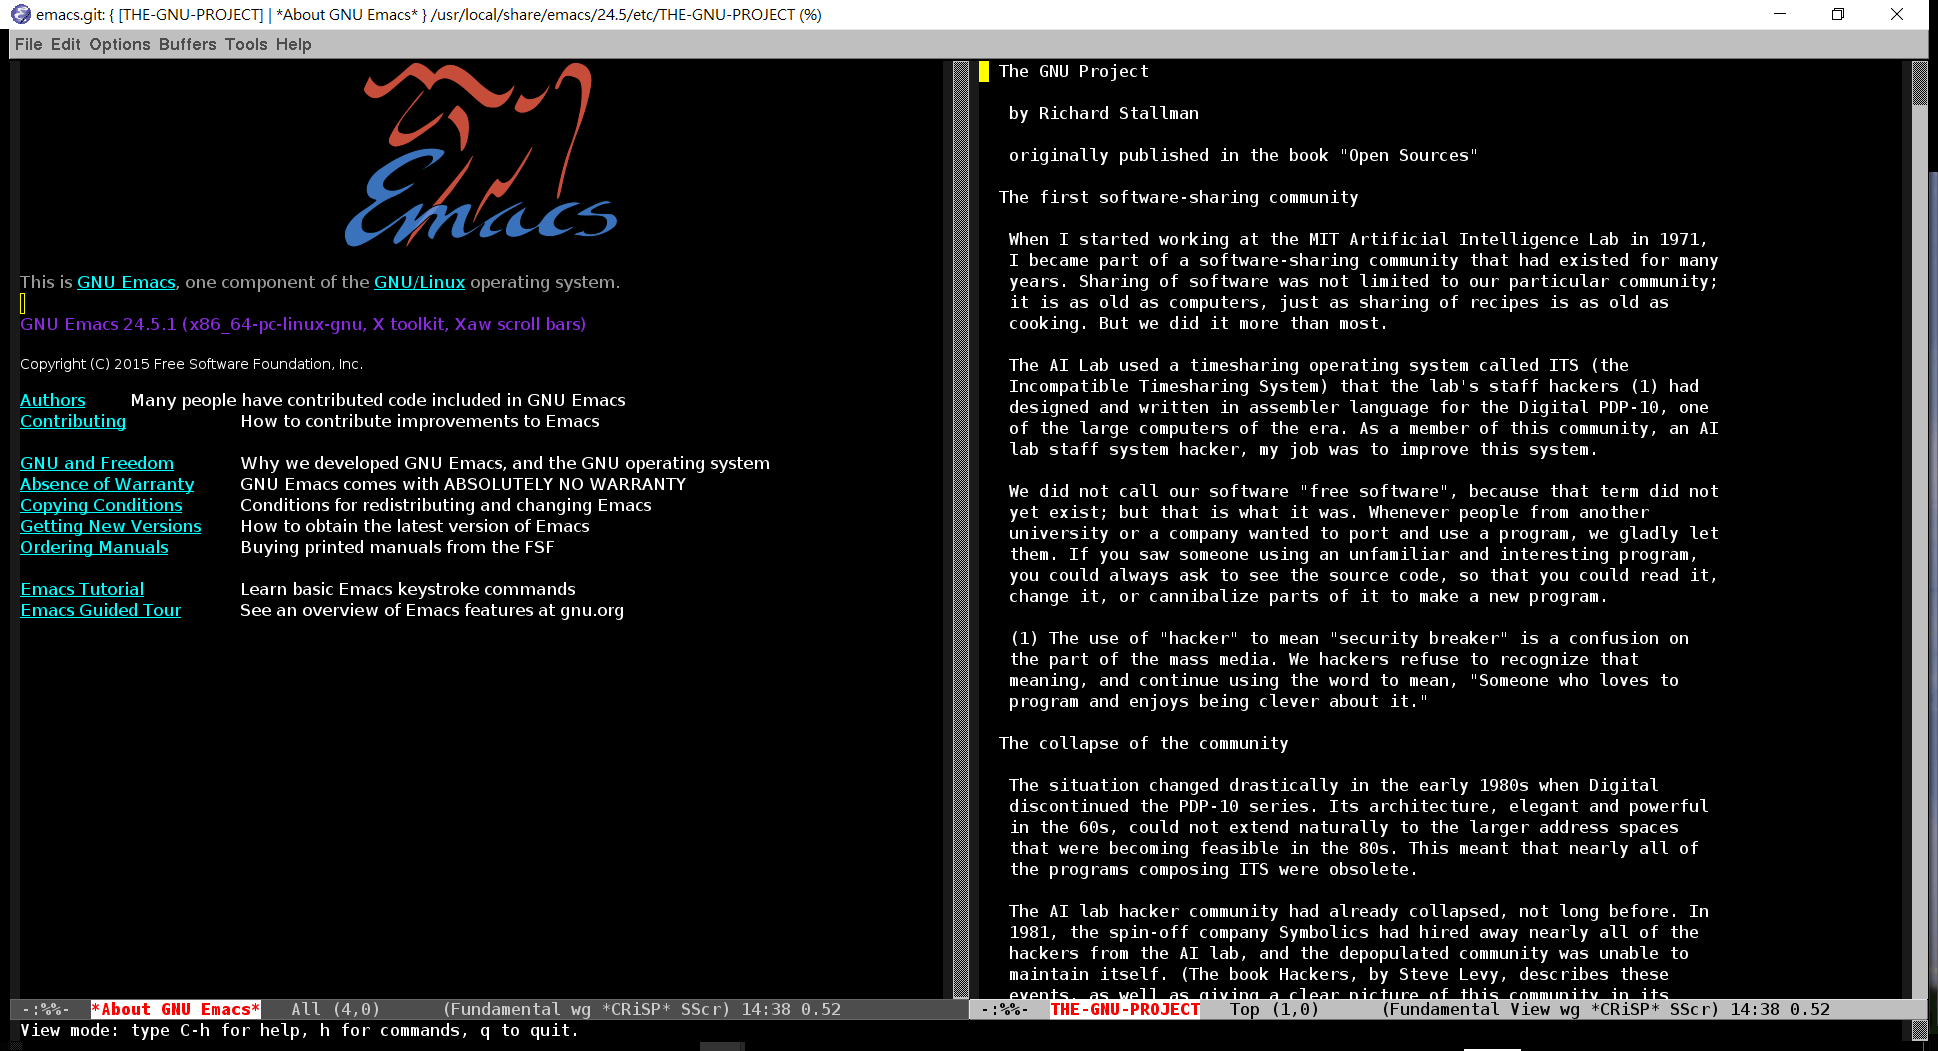Open the Tools menu
This screenshot has width=1938, height=1051.
pyautogui.click(x=245, y=44)
